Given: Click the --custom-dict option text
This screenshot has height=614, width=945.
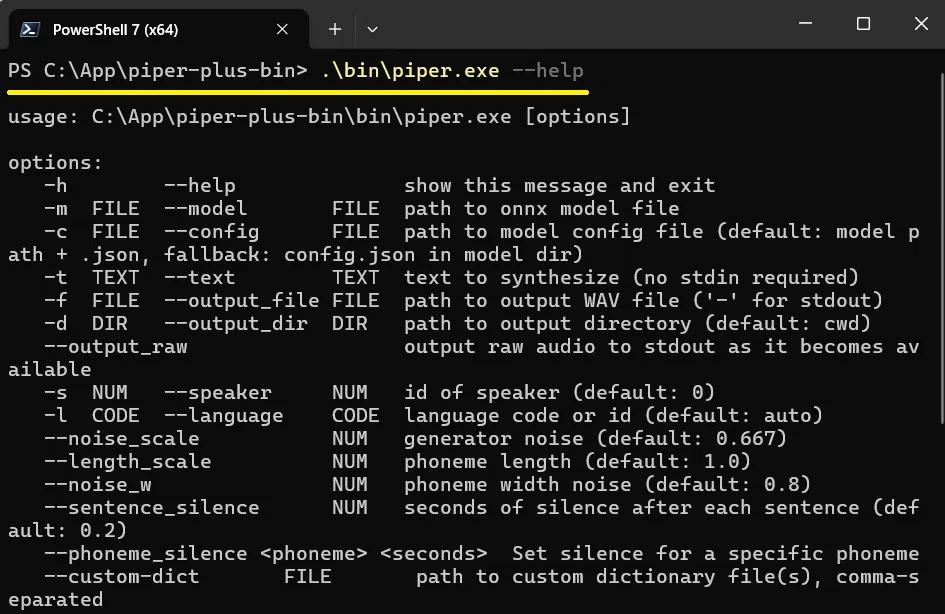Looking at the screenshot, I should [122, 577].
